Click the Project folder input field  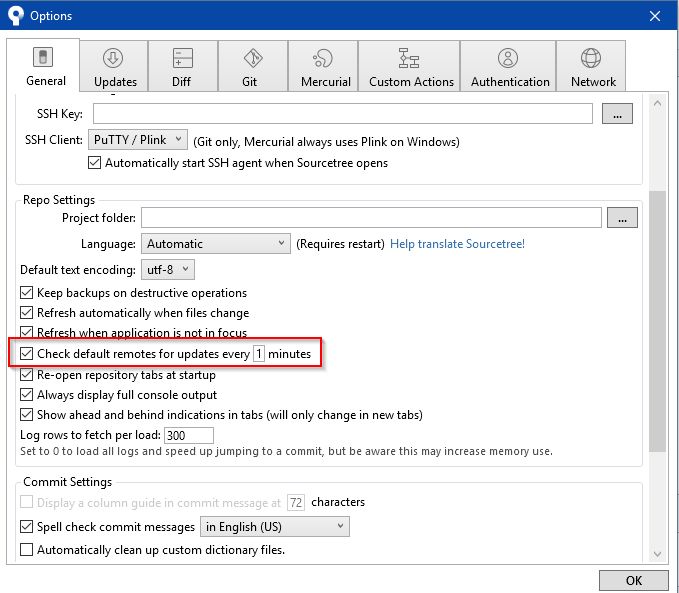[371, 217]
